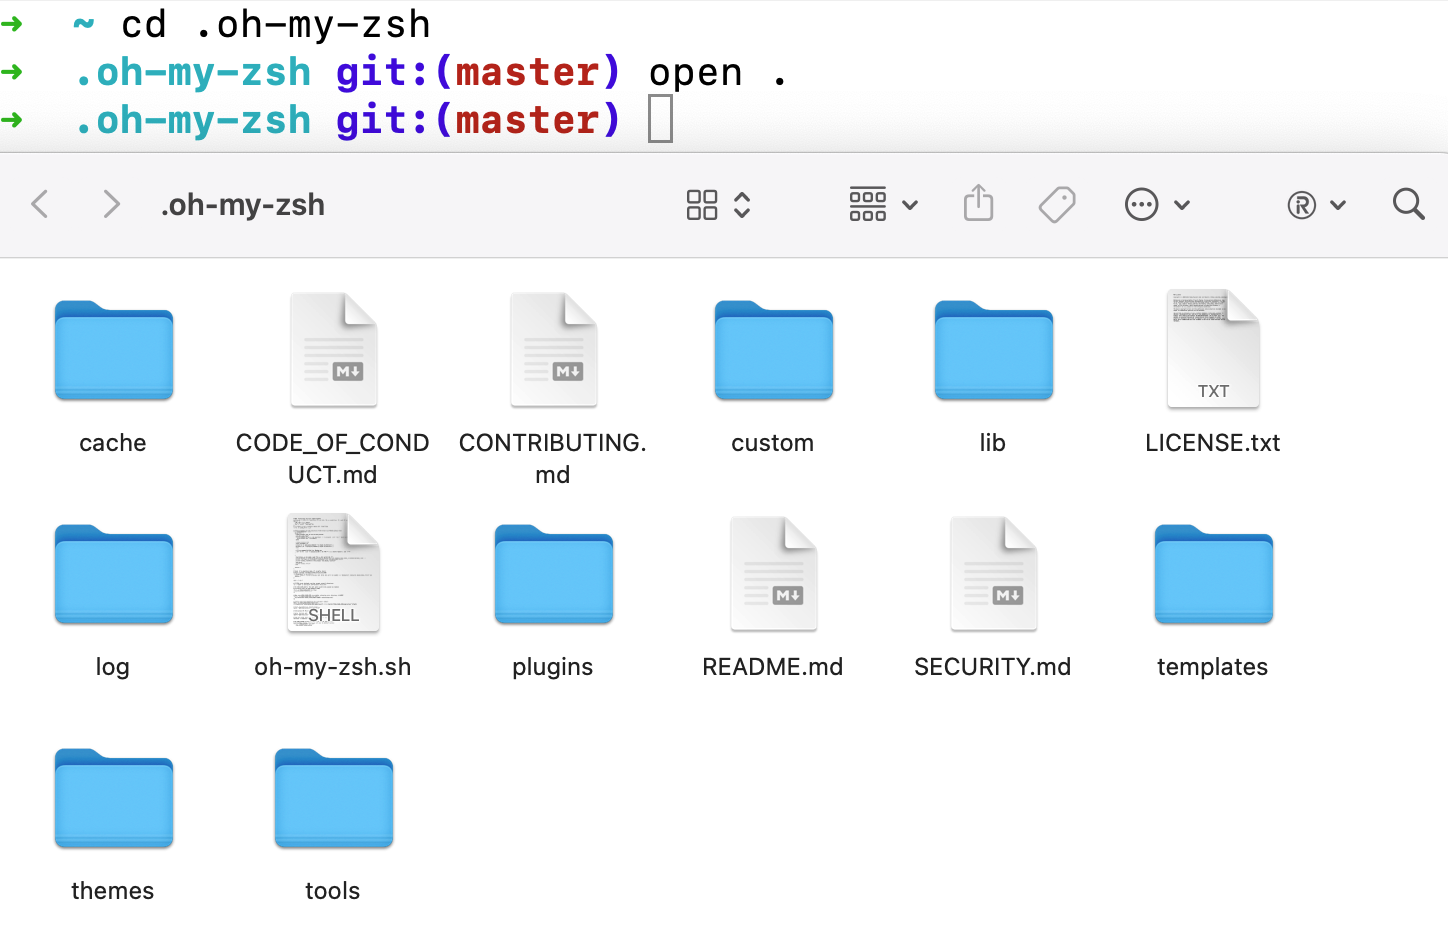Screen dimensions: 1448x936
Task: Open the view switcher up-down chevrons
Action: [742, 205]
